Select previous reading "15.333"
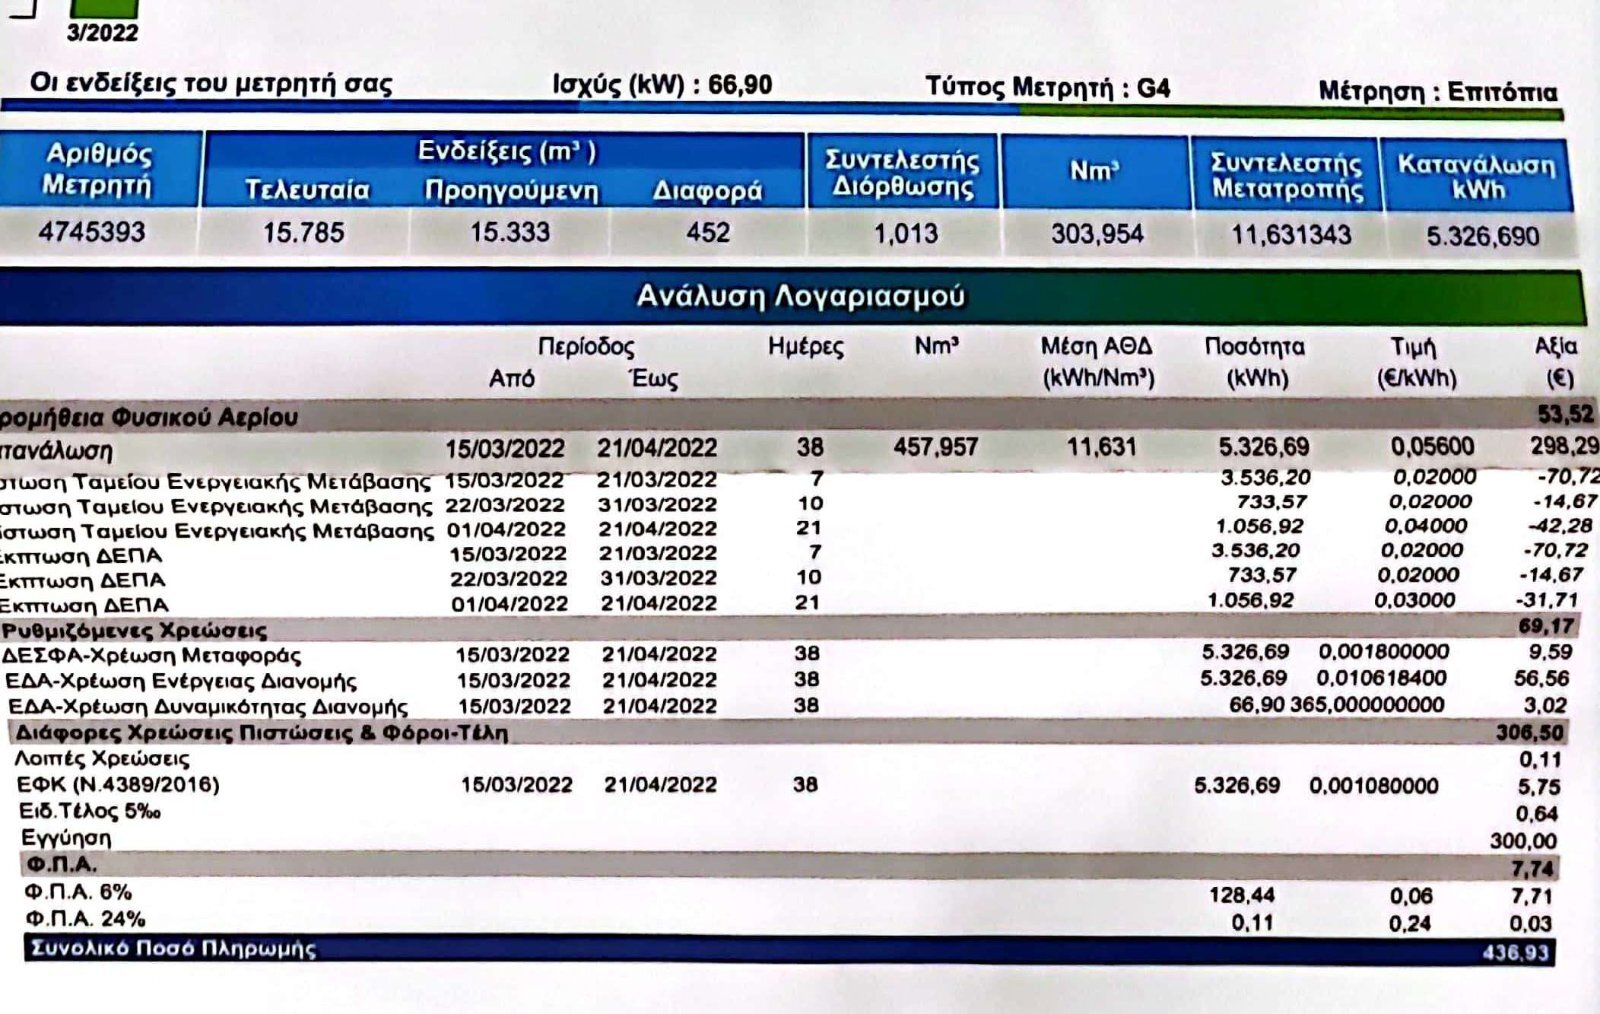Image resolution: width=1600 pixels, height=1014 pixels. 510,232
